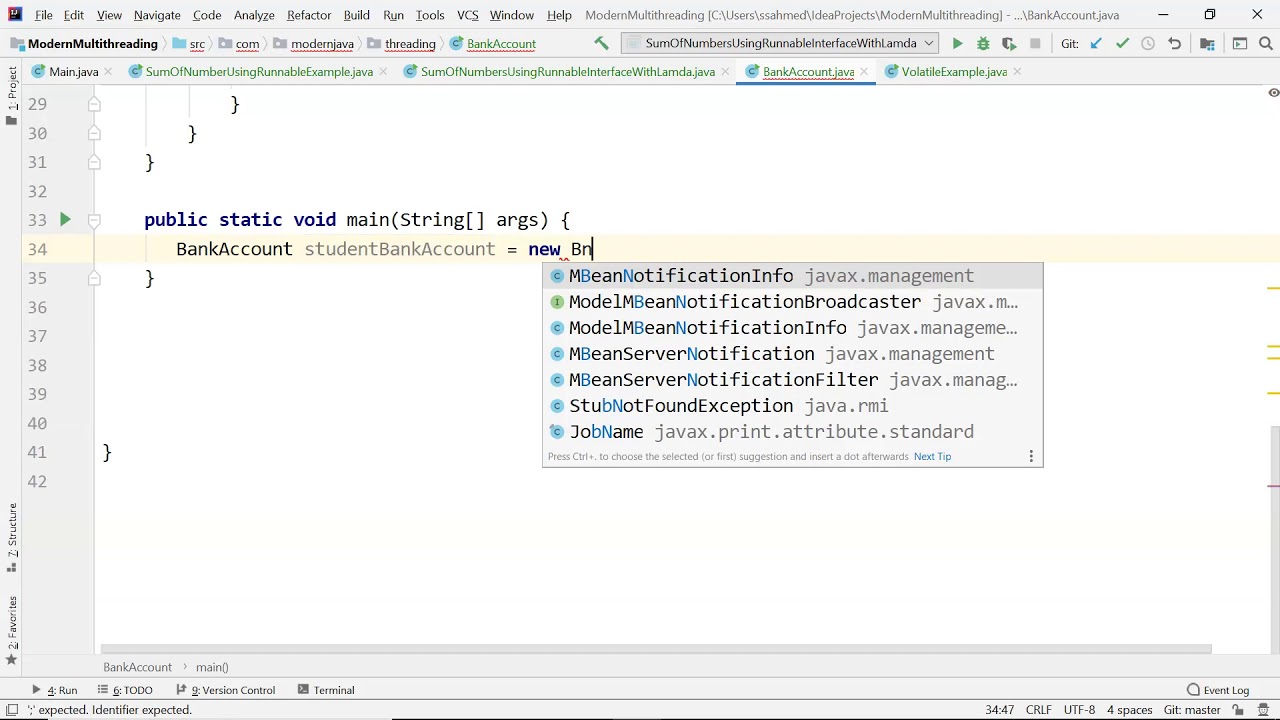This screenshot has height=720, width=1280.
Task: Click the lock icon in the status bar
Action: [1238, 710]
